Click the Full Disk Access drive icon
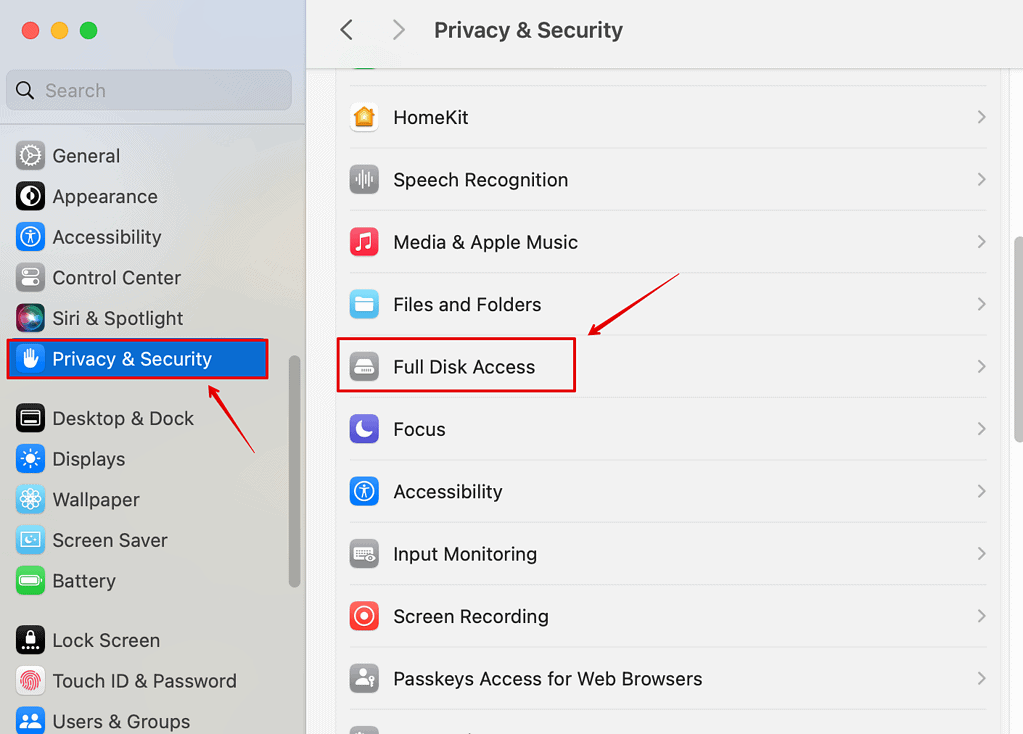This screenshot has width=1023, height=734. 364,367
